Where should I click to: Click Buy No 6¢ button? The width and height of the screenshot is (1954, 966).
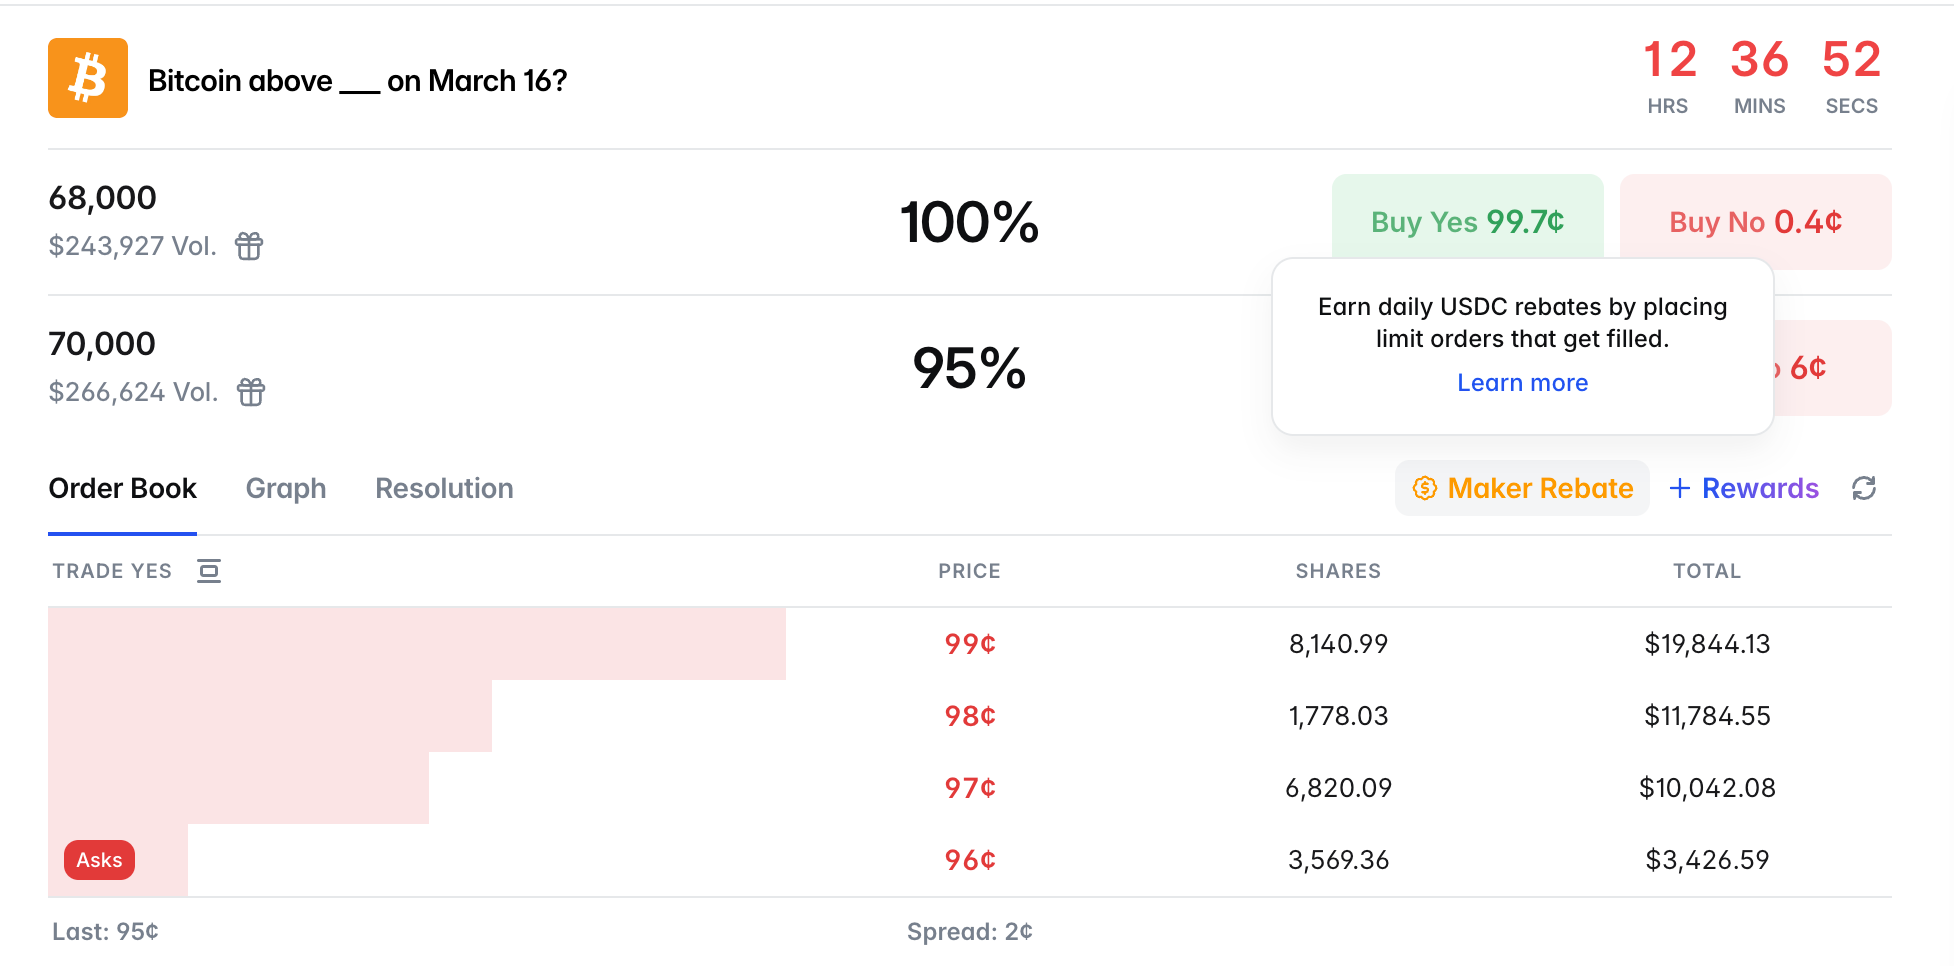click(x=1832, y=368)
